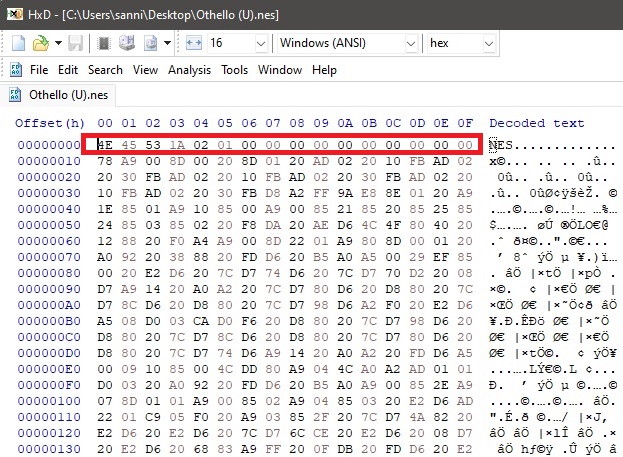
Task: Click the document icon left of File menu
Action: coord(16,70)
